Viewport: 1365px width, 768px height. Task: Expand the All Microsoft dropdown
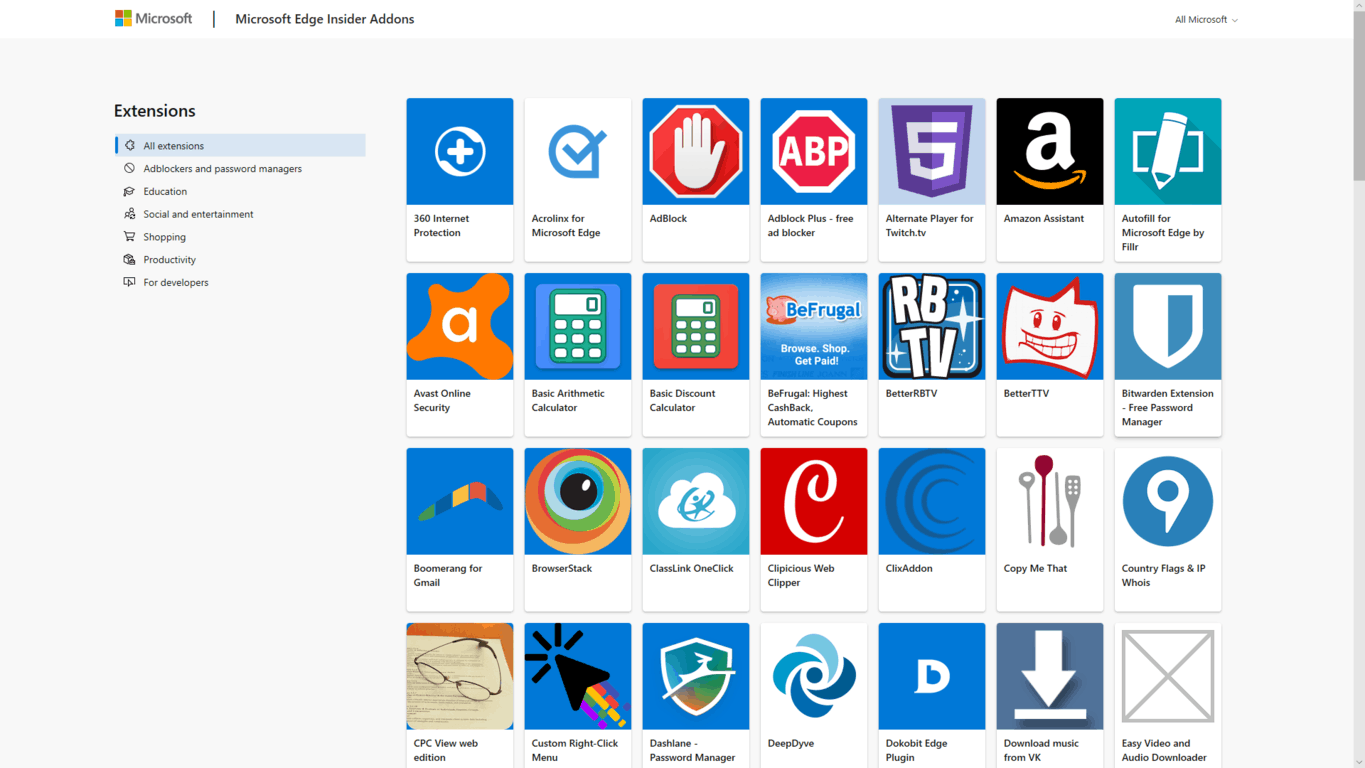pyautogui.click(x=1205, y=20)
